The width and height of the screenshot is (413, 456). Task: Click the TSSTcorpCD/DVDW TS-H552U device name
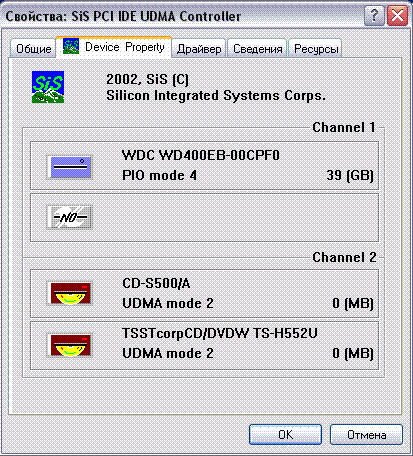[x=220, y=333]
